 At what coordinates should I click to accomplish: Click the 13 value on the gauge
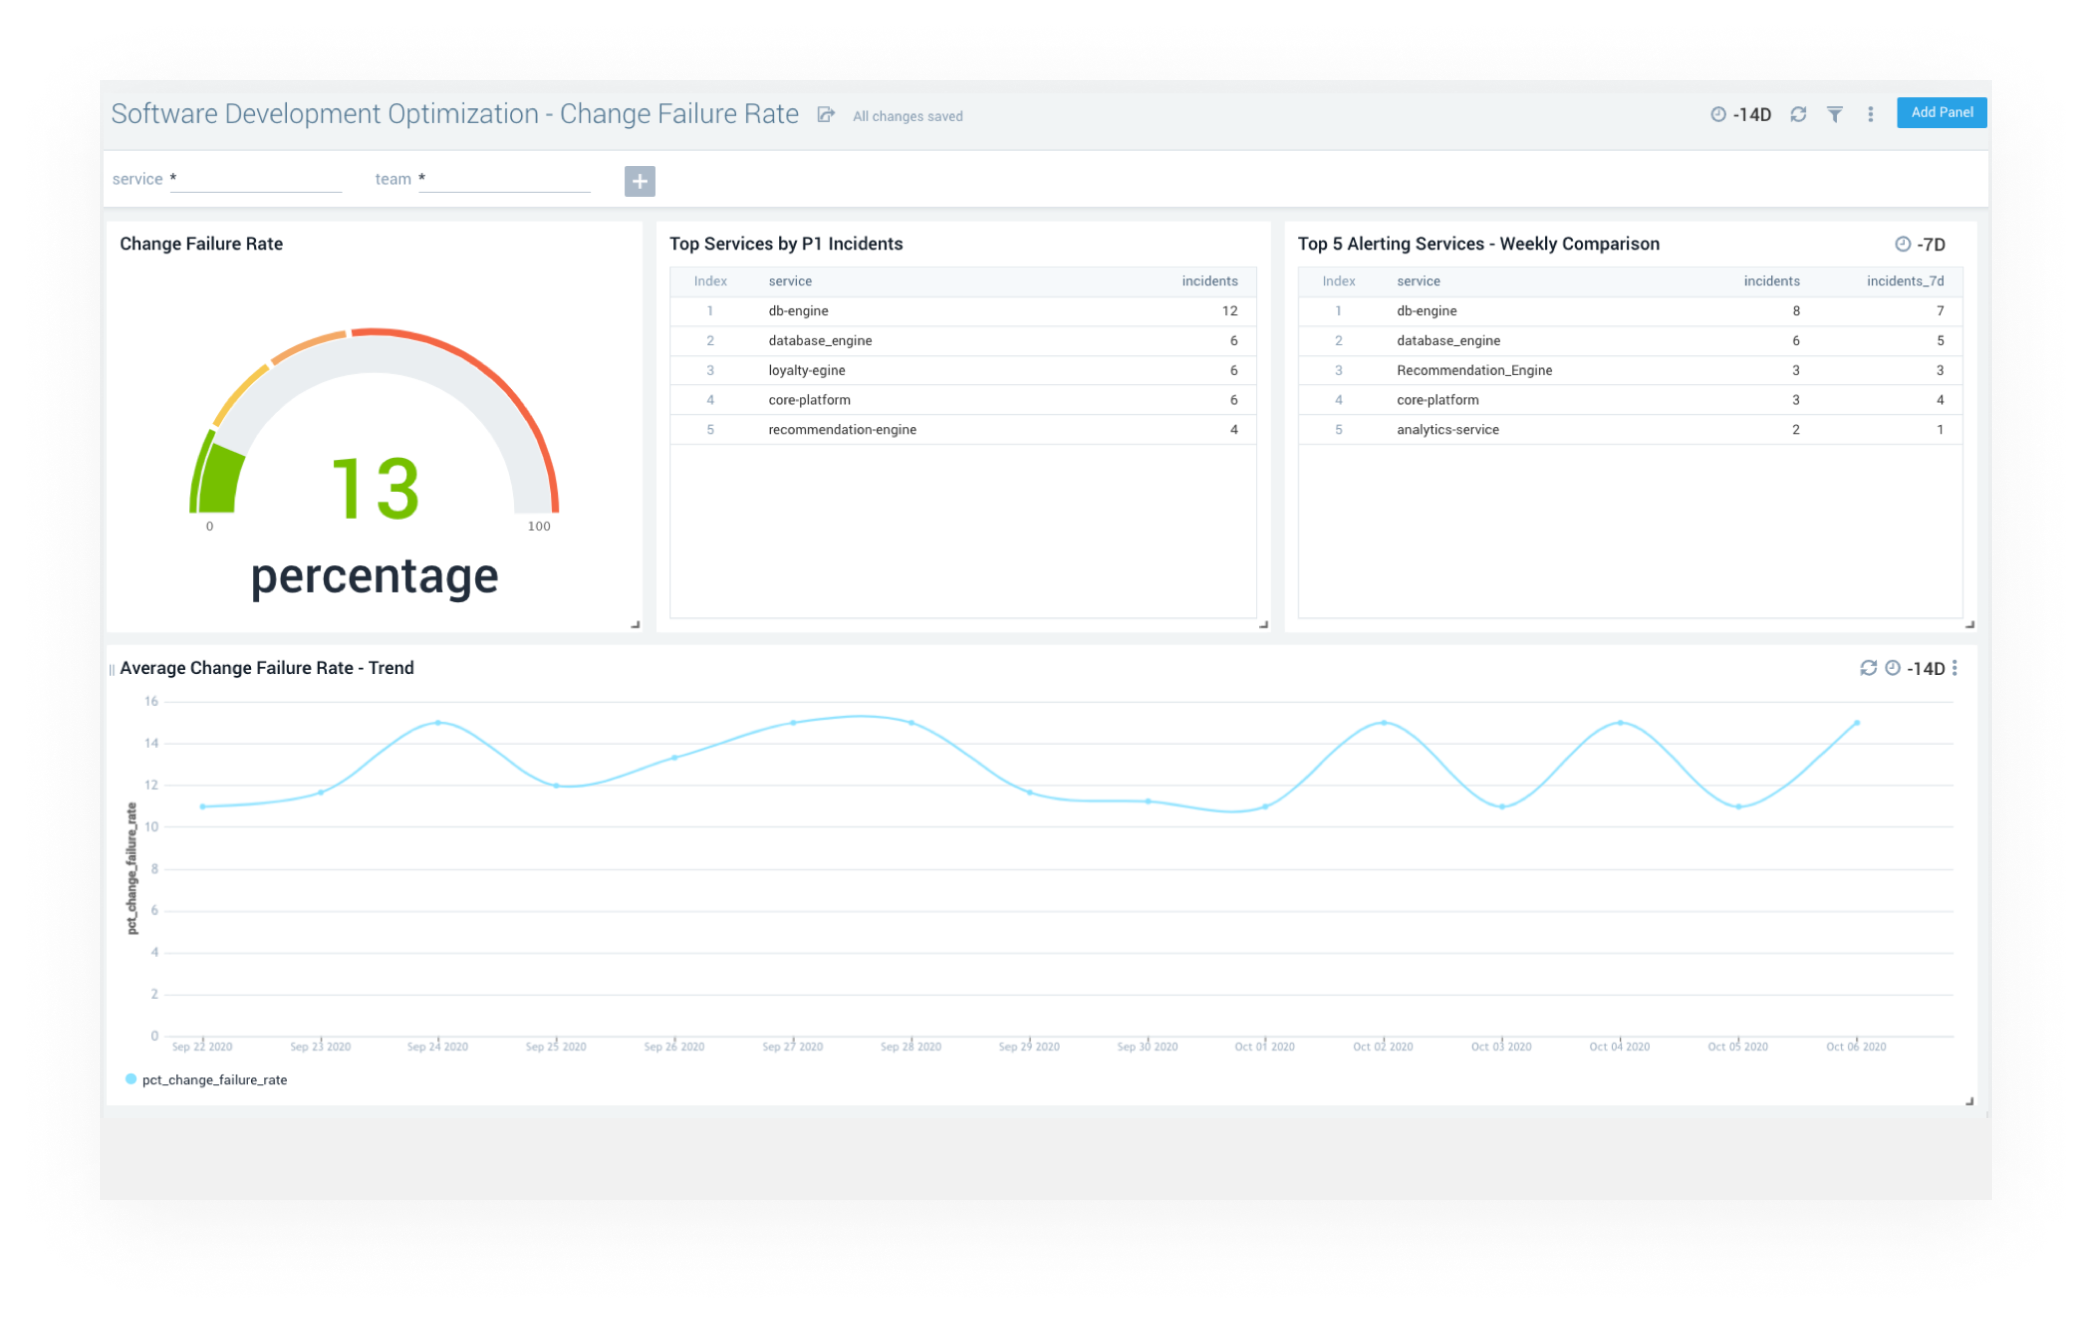tap(375, 489)
